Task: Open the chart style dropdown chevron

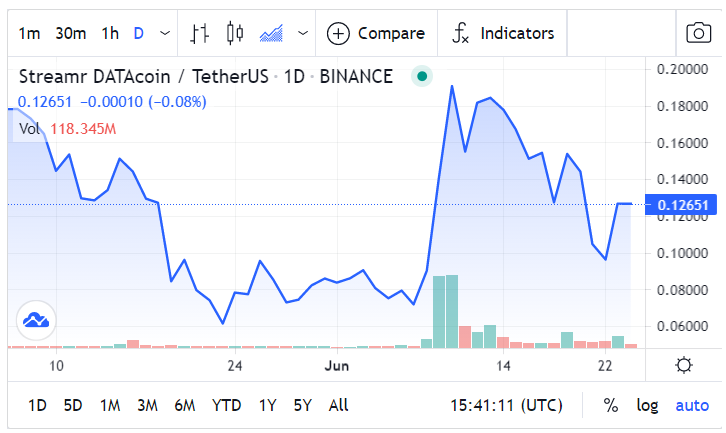Action: (303, 33)
